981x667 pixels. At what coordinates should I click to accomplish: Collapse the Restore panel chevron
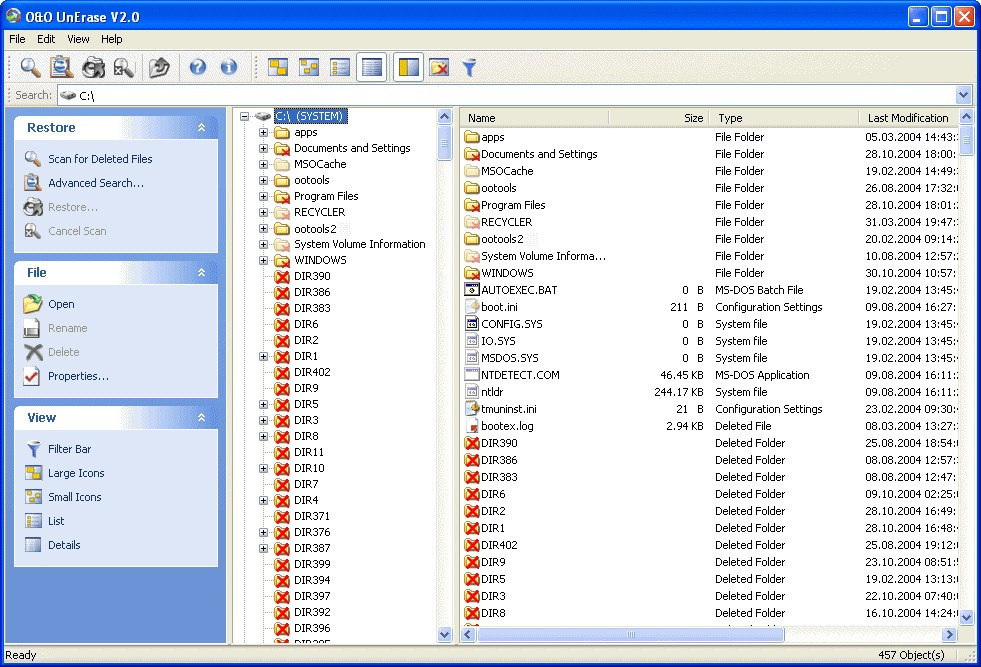[201, 128]
